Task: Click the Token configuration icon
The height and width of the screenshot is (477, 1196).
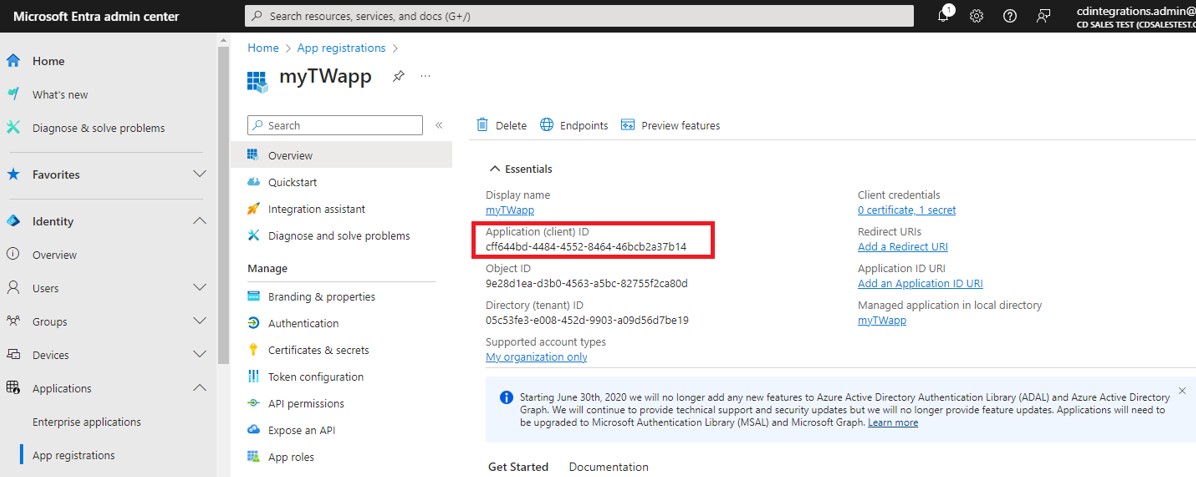Action: tap(254, 376)
